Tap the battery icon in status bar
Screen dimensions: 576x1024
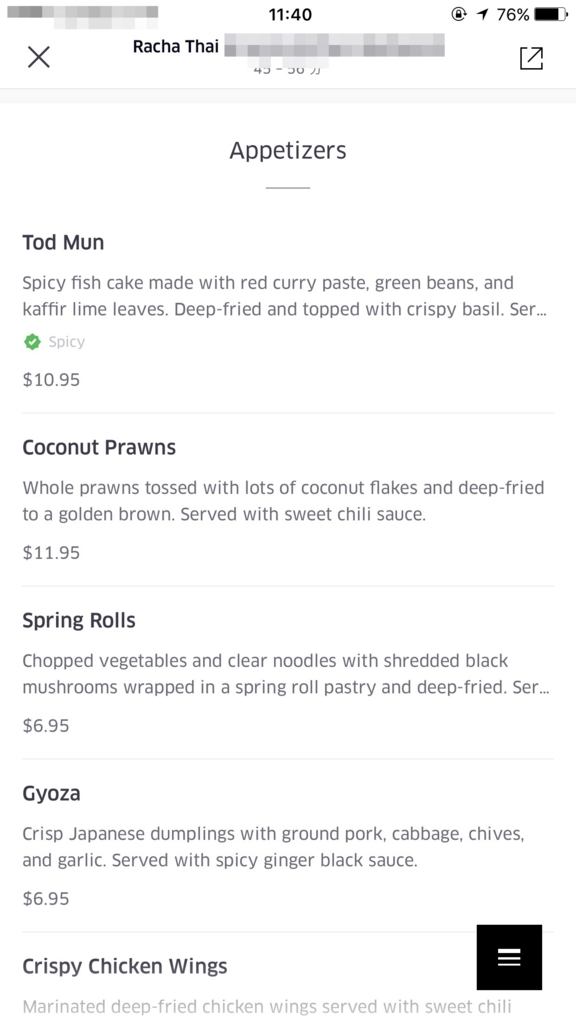coord(551,14)
